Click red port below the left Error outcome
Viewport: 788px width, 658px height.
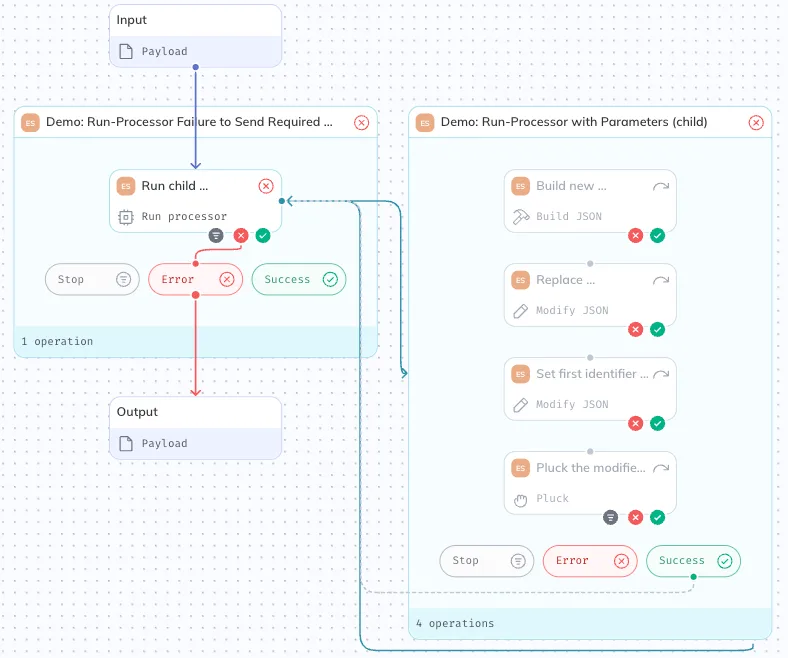[195, 295]
